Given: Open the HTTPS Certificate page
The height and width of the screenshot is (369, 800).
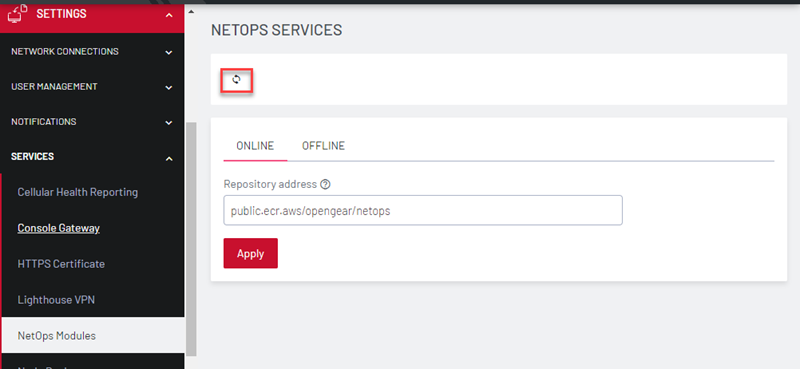Looking at the screenshot, I should tap(61, 264).
